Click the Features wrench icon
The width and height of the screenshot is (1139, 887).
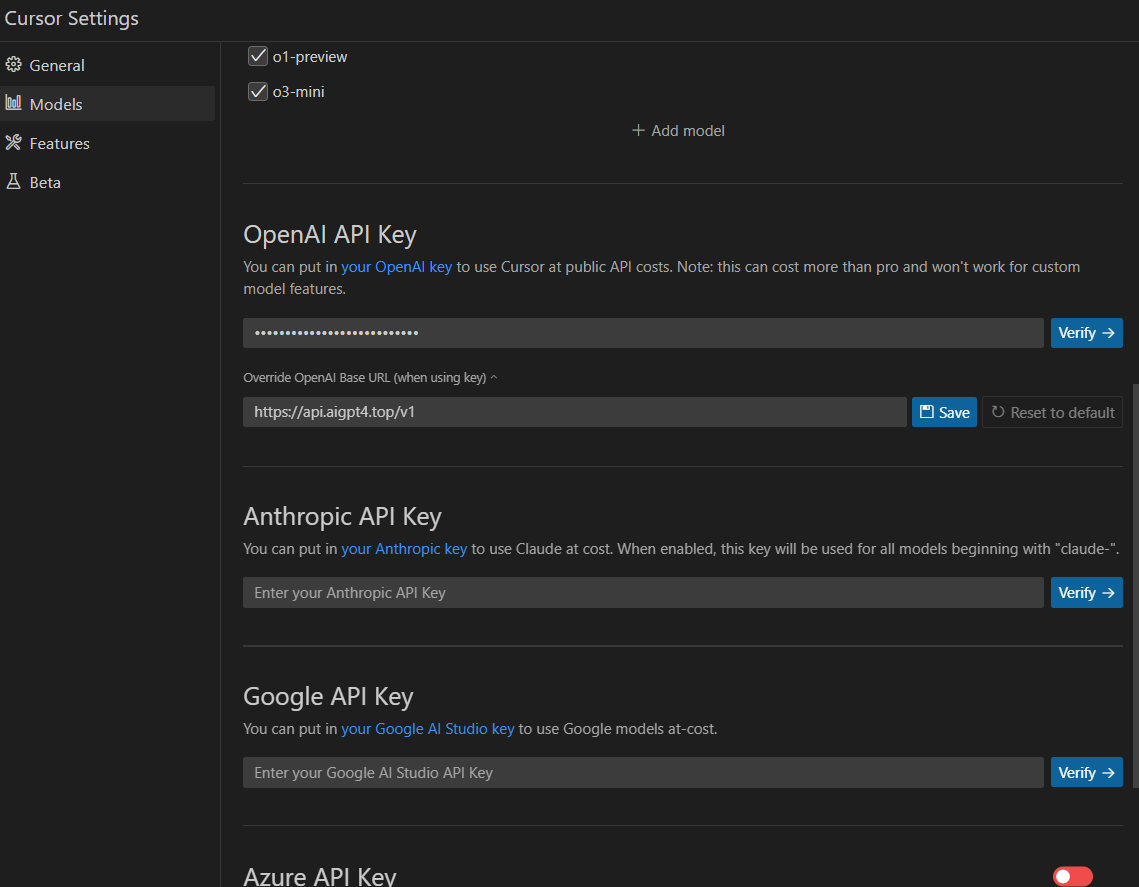[x=13, y=142]
